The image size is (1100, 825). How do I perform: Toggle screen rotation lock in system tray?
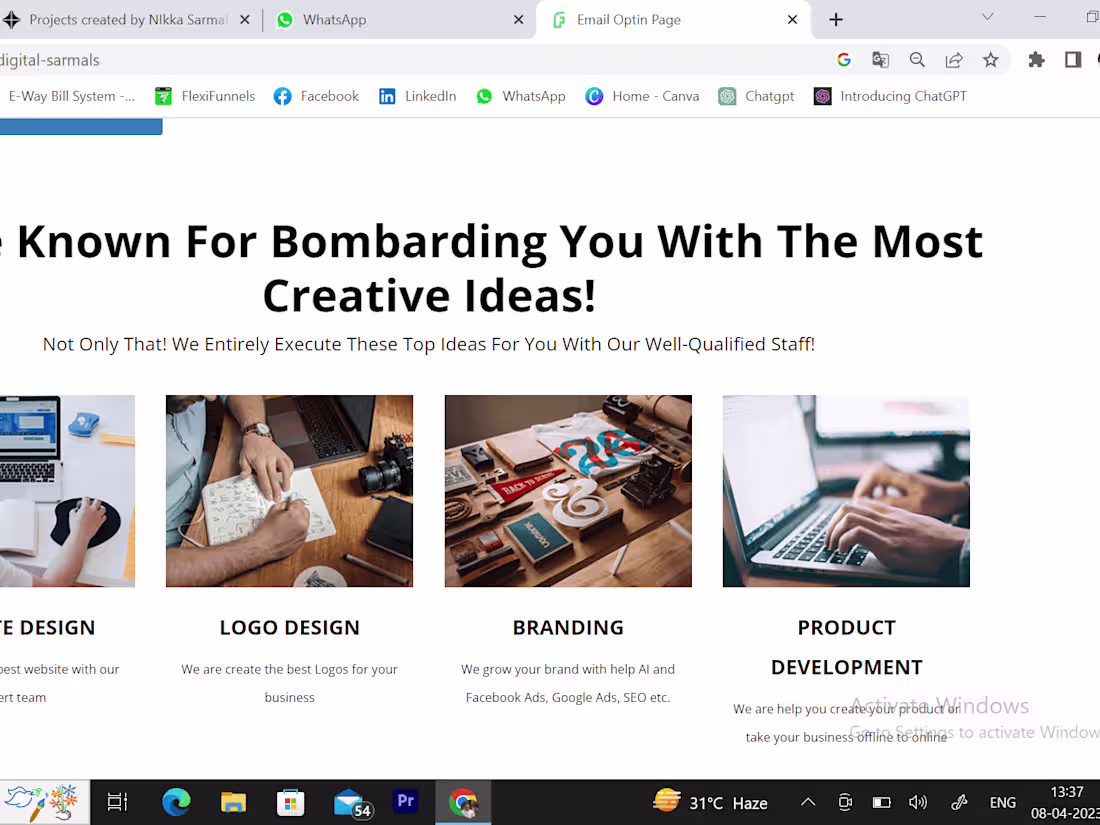(845, 801)
